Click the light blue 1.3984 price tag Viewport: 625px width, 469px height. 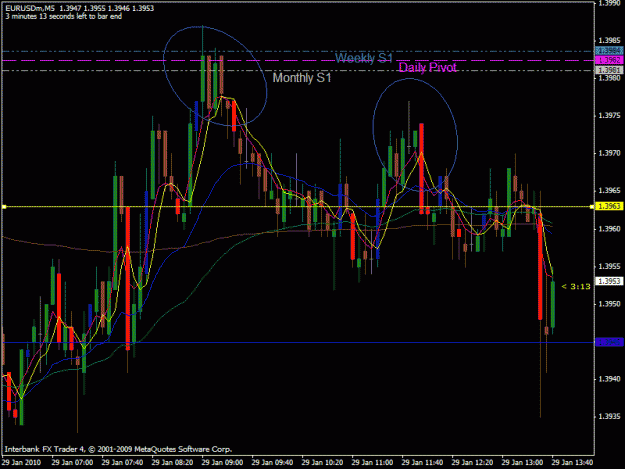click(x=609, y=51)
